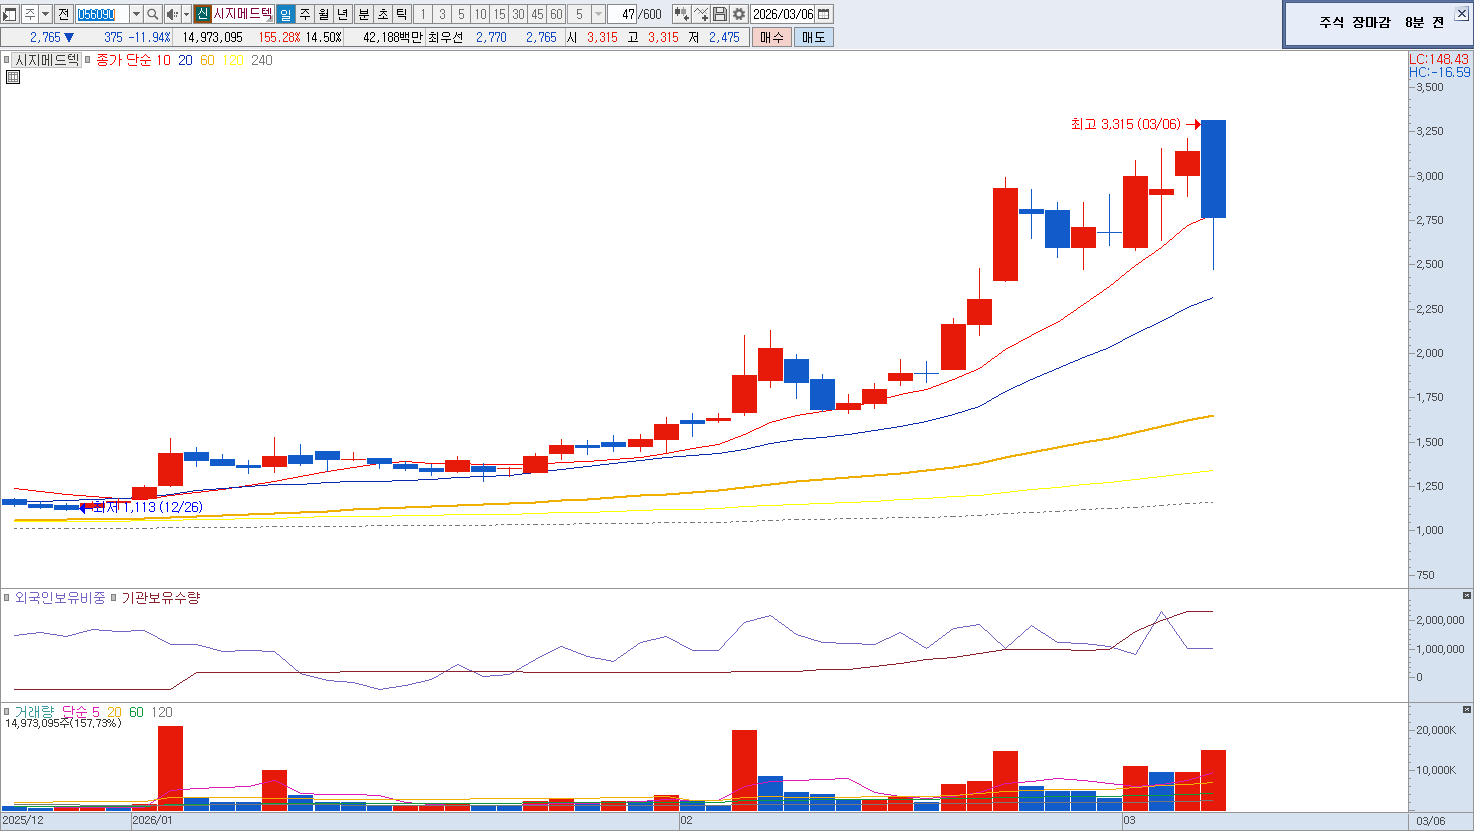This screenshot has width=1474, height=831.
Task: Toggle the 거래량 volume indicator marker
Action: click(x=7, y=712)
